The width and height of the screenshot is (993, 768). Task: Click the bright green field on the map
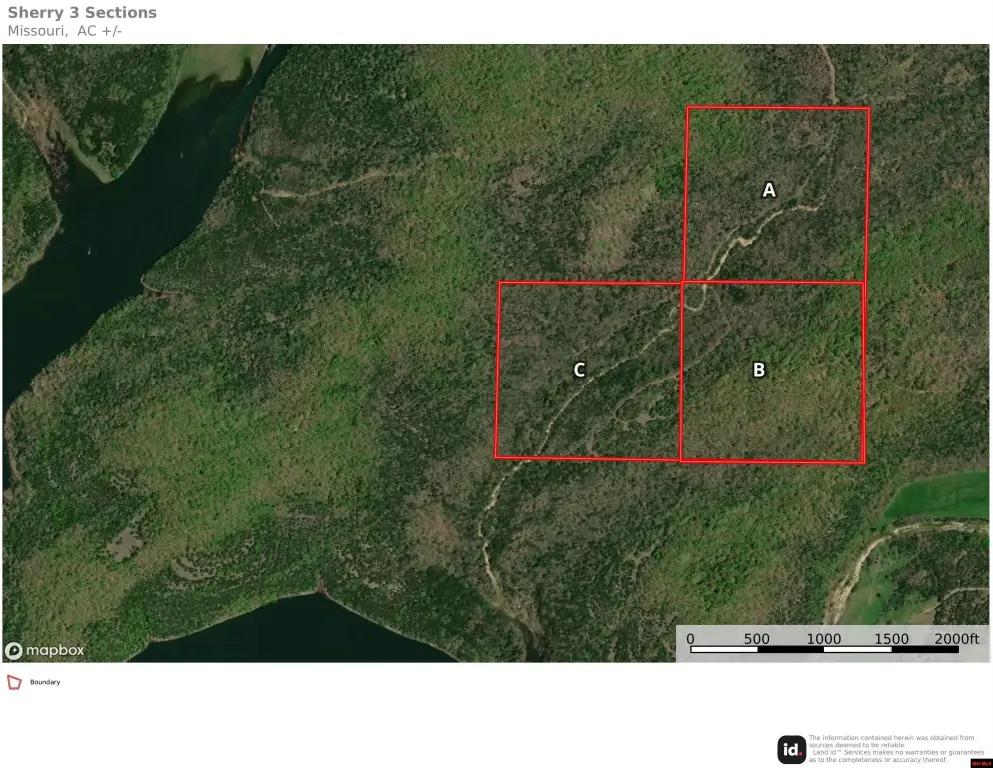[x=940, y=495]
